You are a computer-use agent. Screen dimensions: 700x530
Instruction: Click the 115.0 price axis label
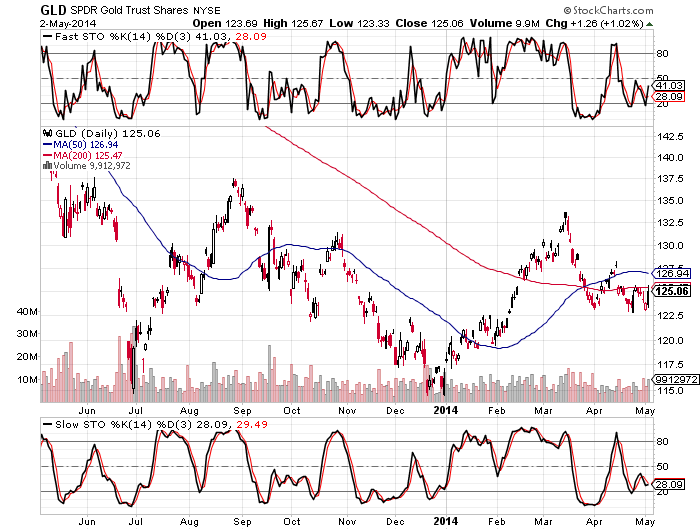pos(670,391)
